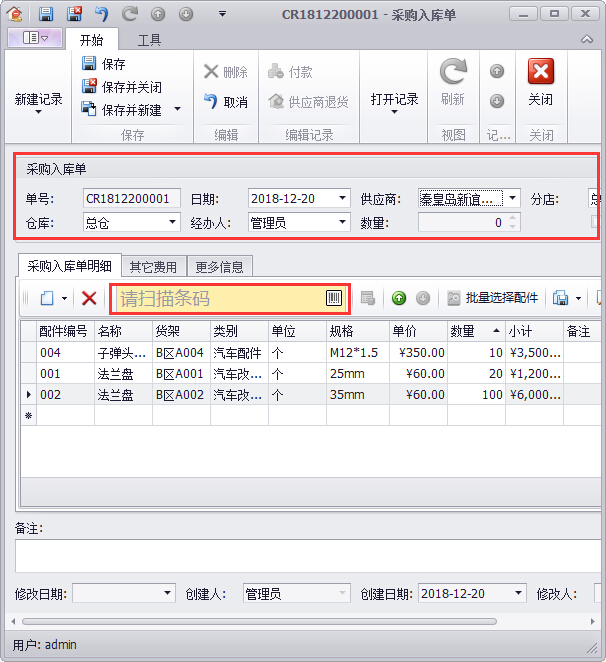Open the warehouse (仓库) dropdown
Image resolution: width=606 pixels, height=662 pixels.
click(x=173, y=222)
